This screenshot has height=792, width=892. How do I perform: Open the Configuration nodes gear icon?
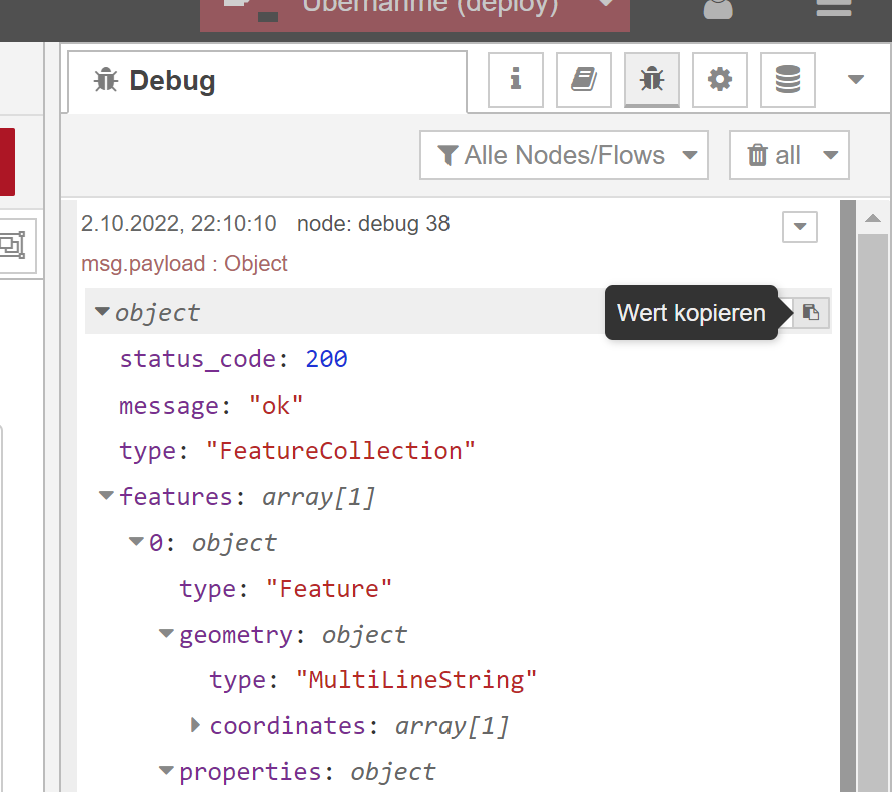pyautogui.click(x=719, y=80)
